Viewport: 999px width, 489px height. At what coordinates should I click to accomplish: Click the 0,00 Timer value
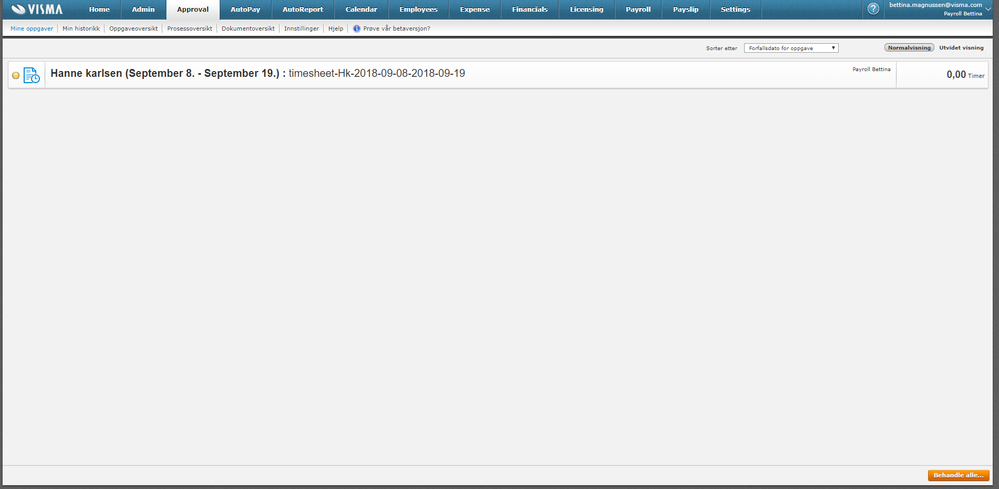click(x=965, y=75)
